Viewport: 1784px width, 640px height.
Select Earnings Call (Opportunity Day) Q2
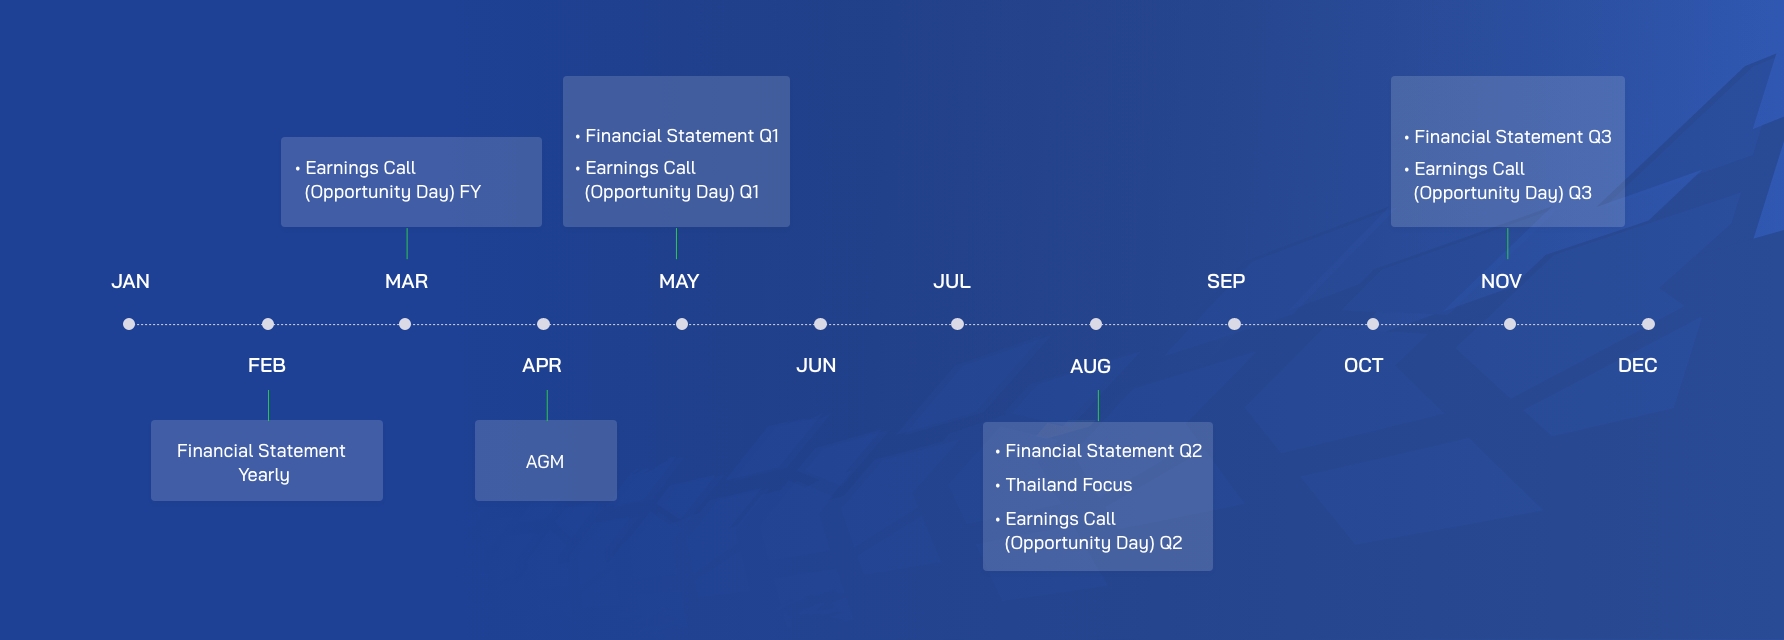click(1089, 531)
